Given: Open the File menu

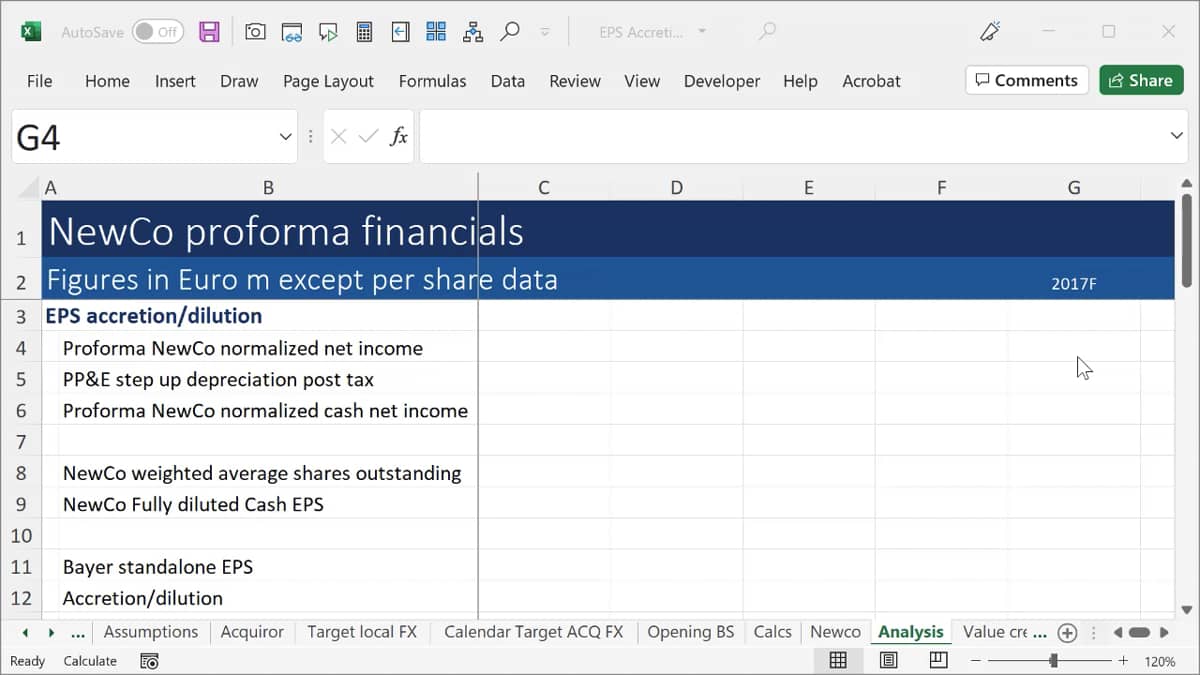Looking at the screenshot, I should 40,81.
